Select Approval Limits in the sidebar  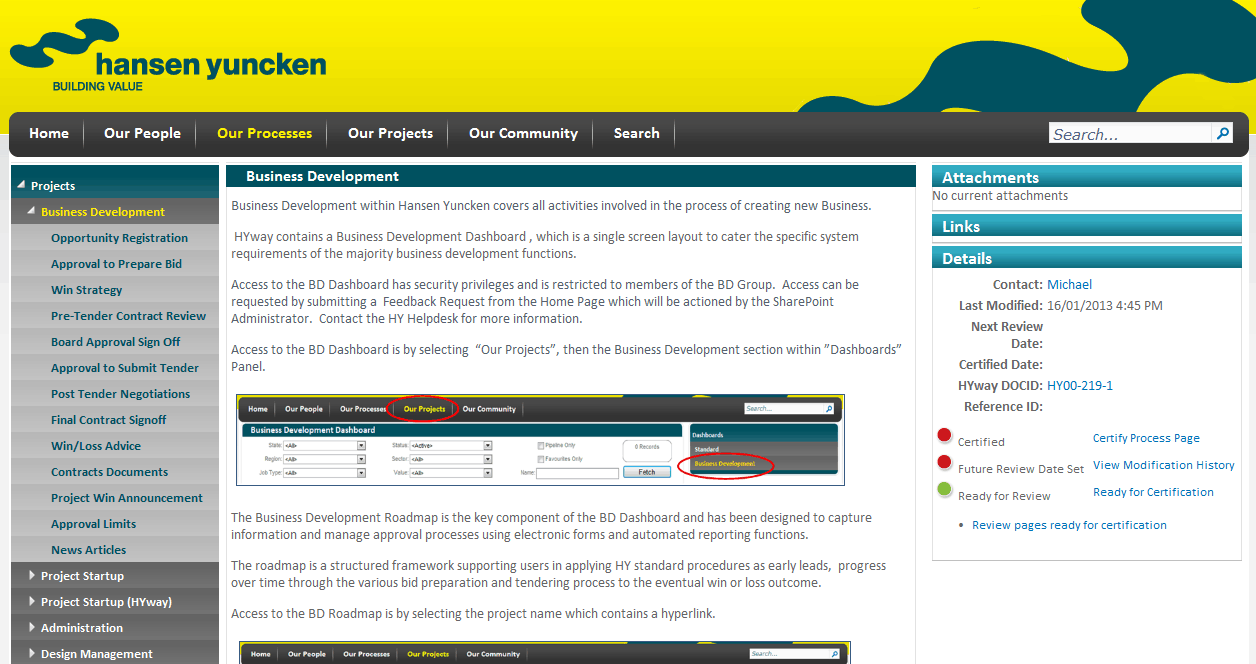point(93,524)
